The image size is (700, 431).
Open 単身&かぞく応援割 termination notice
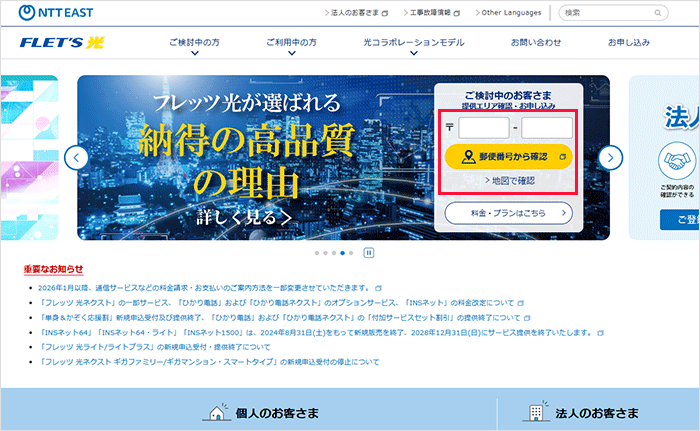tap(279, 318)
